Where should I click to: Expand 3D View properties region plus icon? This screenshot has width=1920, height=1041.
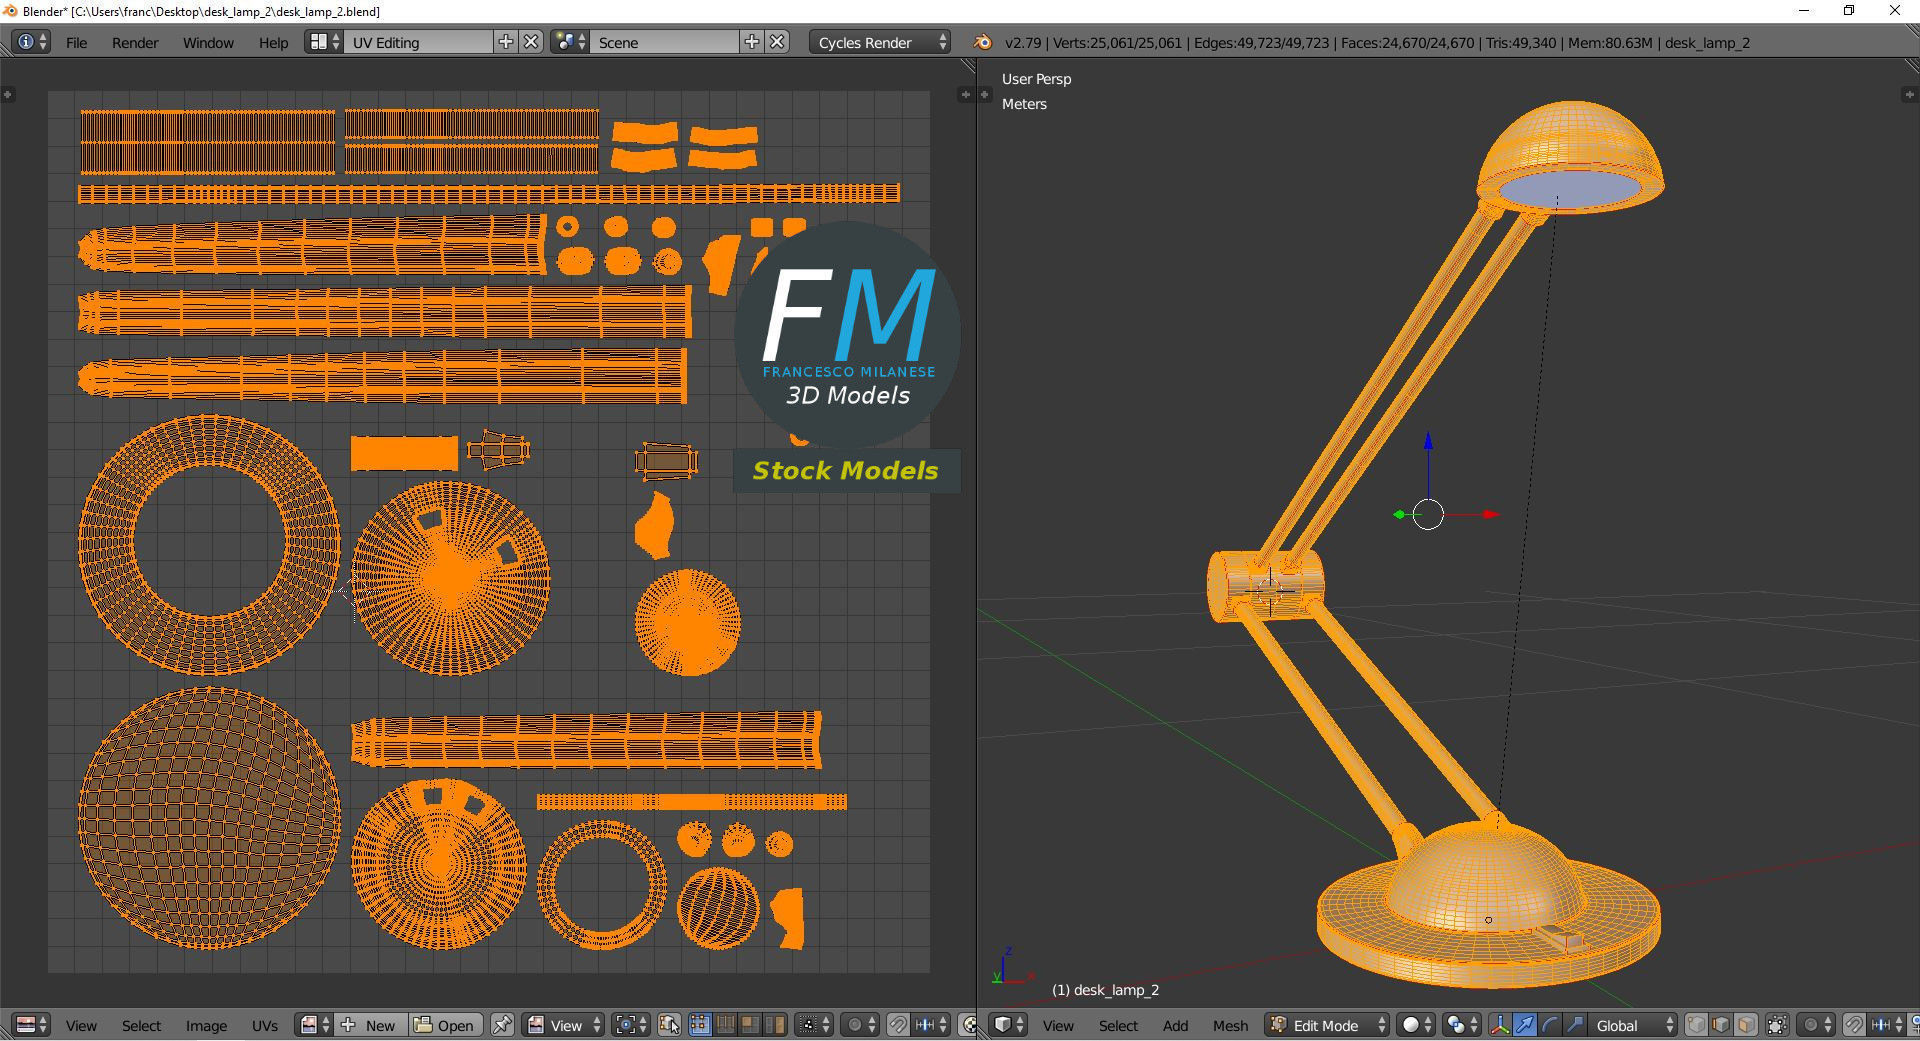pos(1908,94)
